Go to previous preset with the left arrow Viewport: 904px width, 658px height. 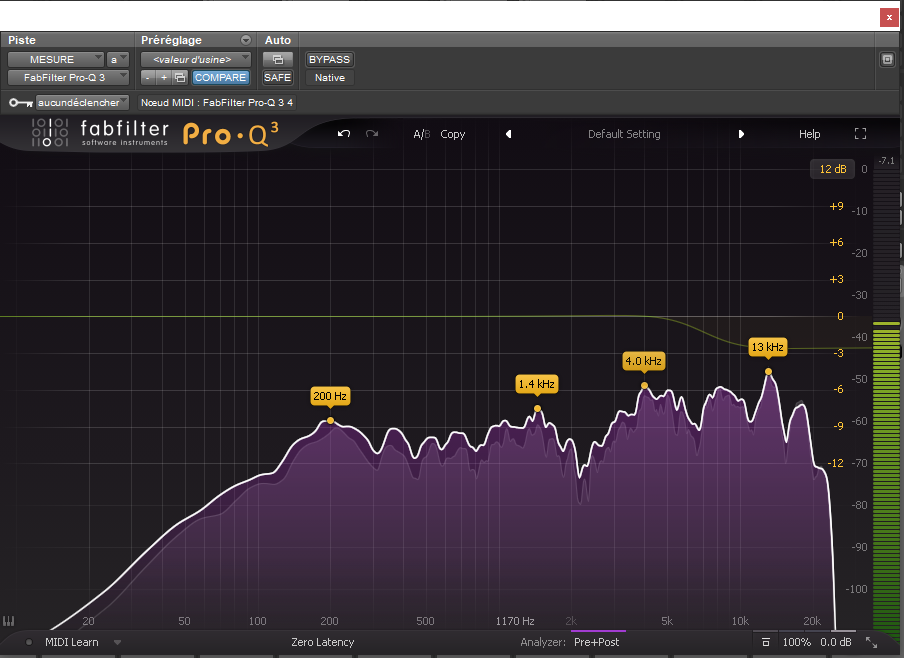[508, 134]
